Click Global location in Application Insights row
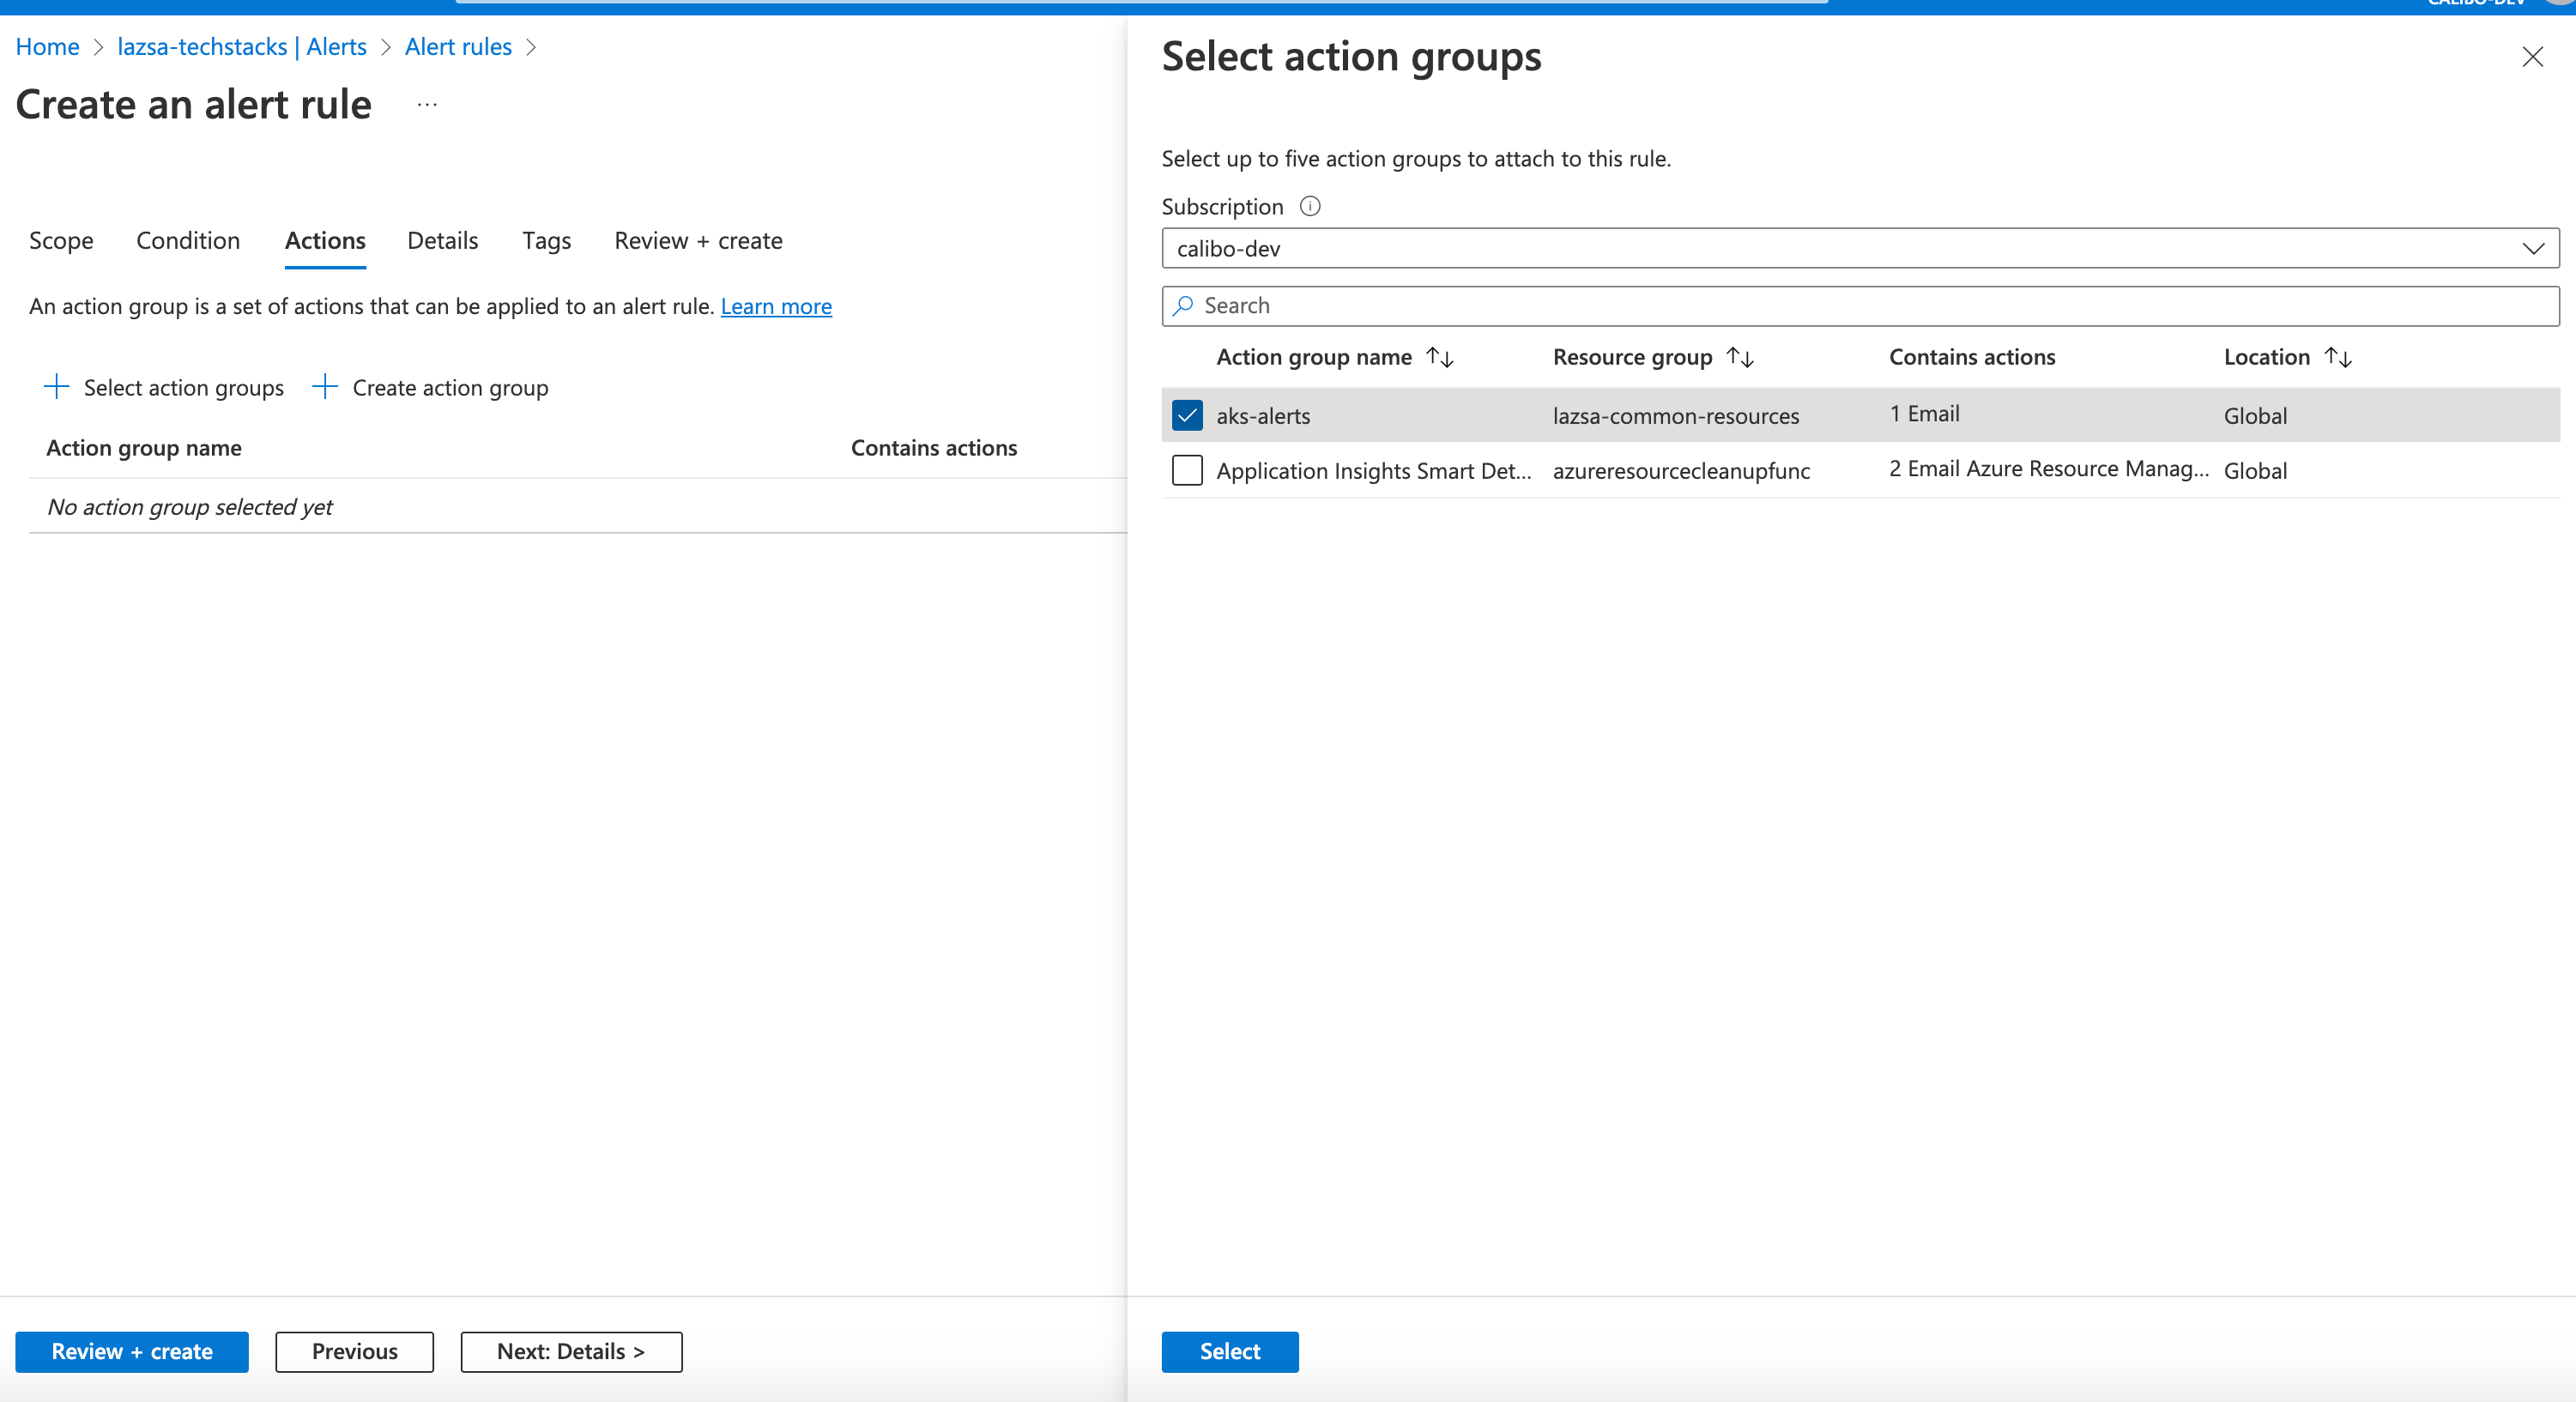The width and height of the screenshot is (2576, 1402). click(x=2255, y=470)
